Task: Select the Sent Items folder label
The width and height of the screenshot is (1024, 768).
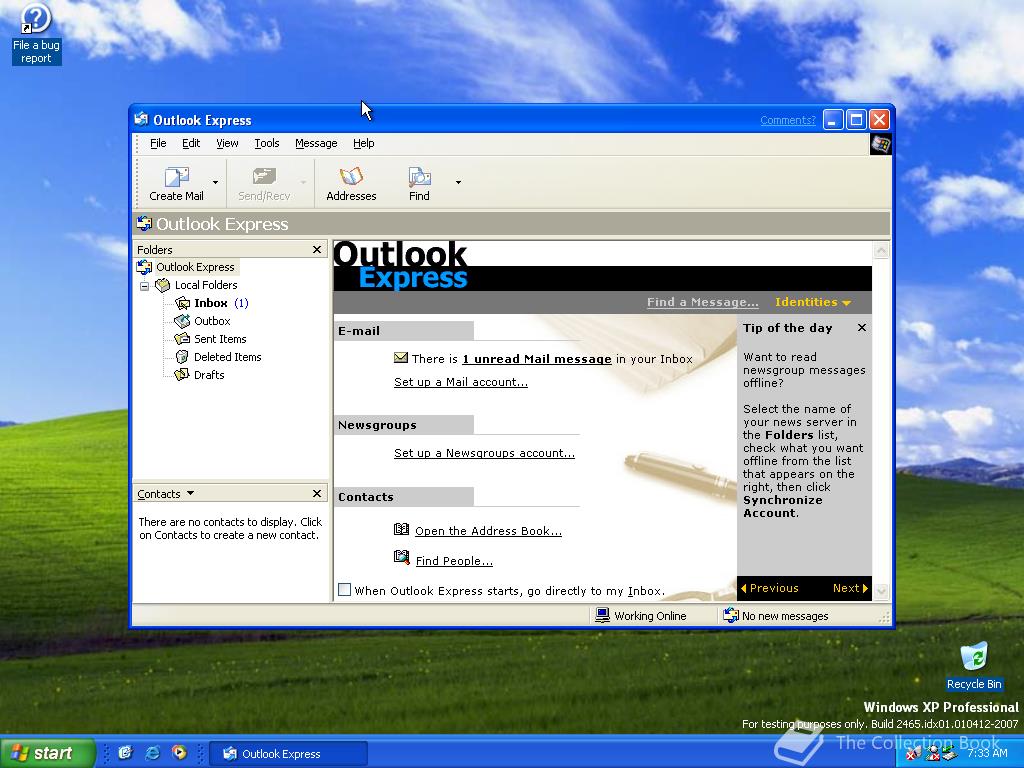Action: pos(220,339)
